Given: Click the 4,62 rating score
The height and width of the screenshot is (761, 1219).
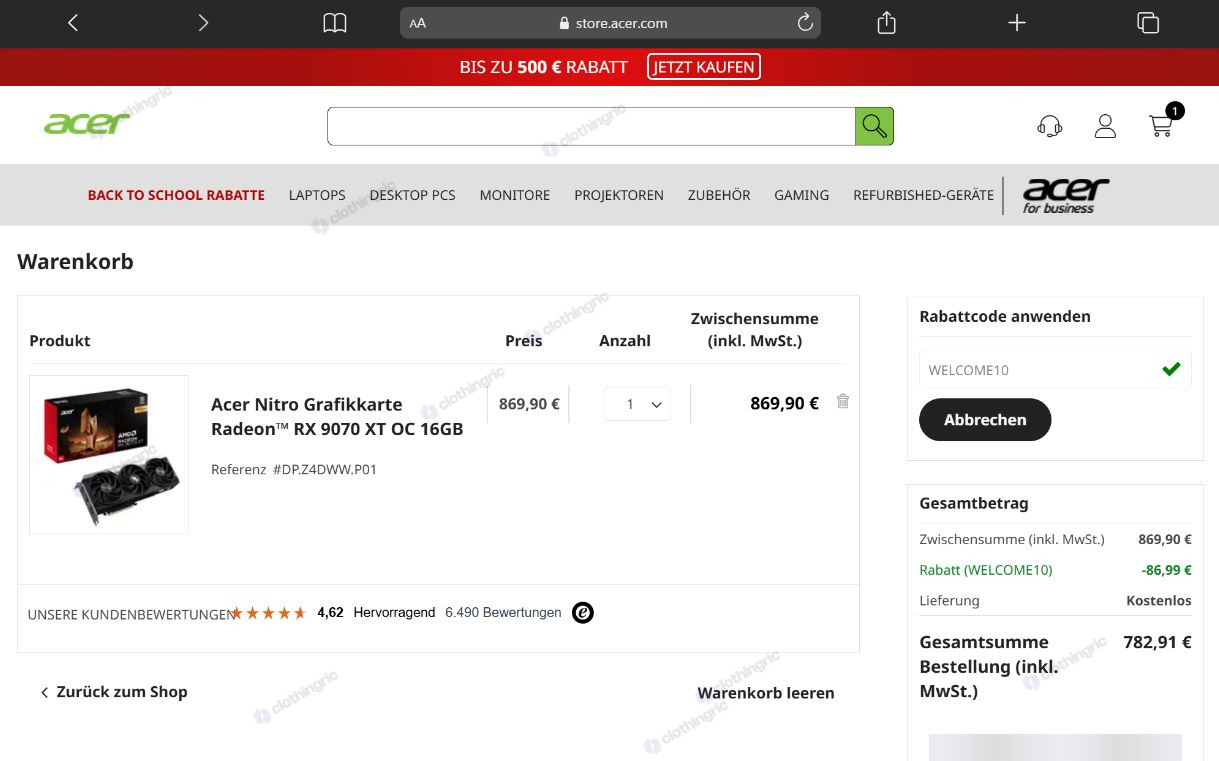Looking at the screenshot, I should click(330, 613).
